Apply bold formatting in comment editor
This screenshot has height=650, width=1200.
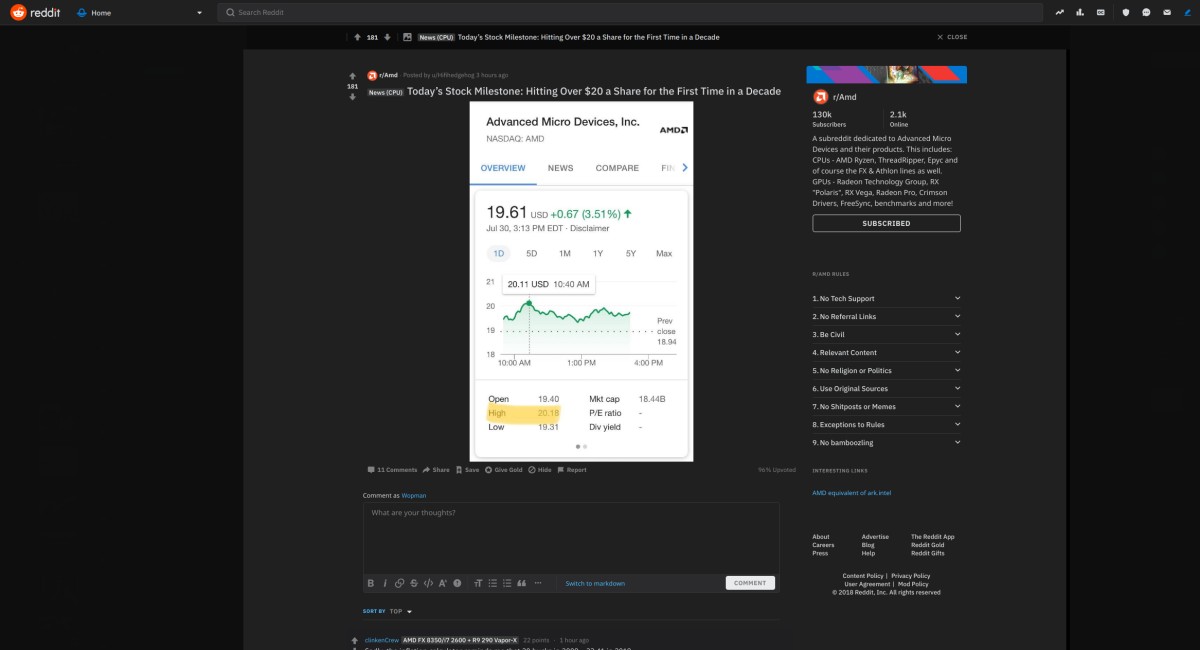[370, 583]
